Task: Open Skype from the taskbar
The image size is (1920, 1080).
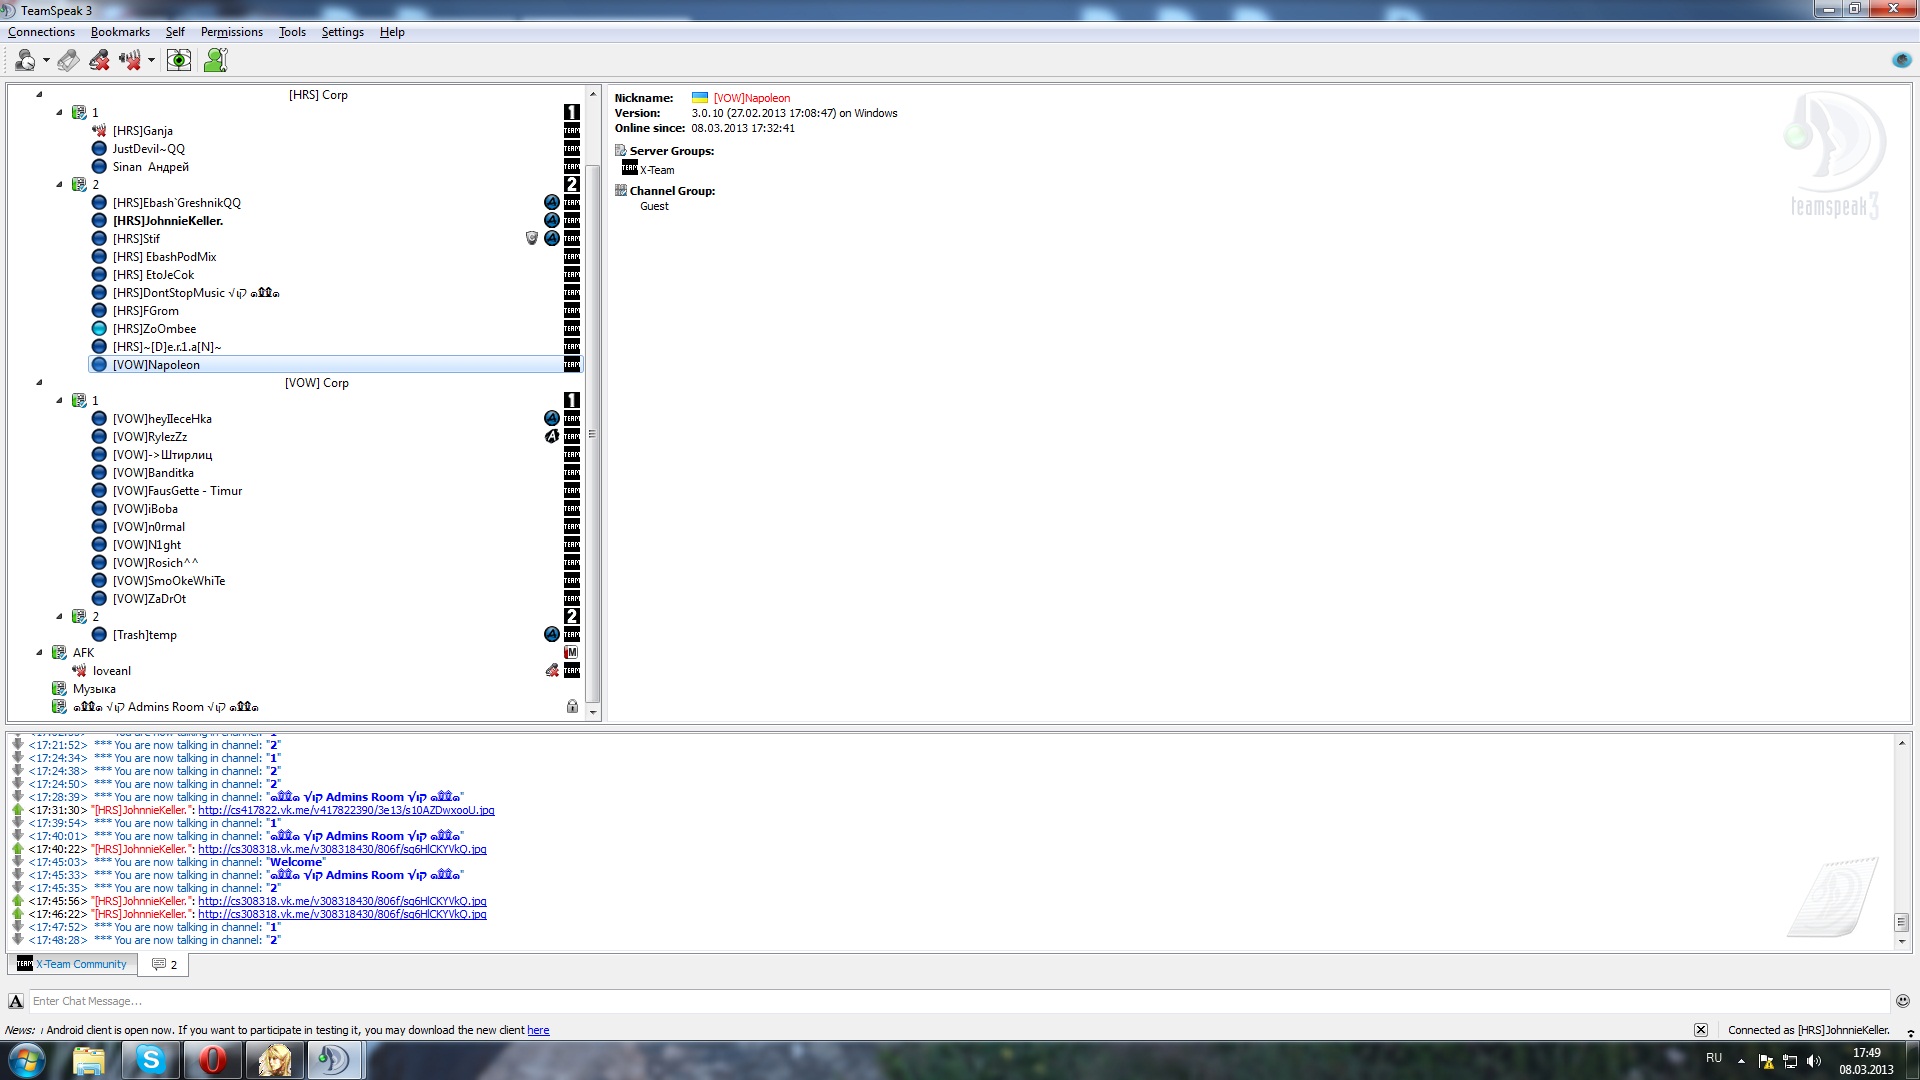Action: [151, 1060]
